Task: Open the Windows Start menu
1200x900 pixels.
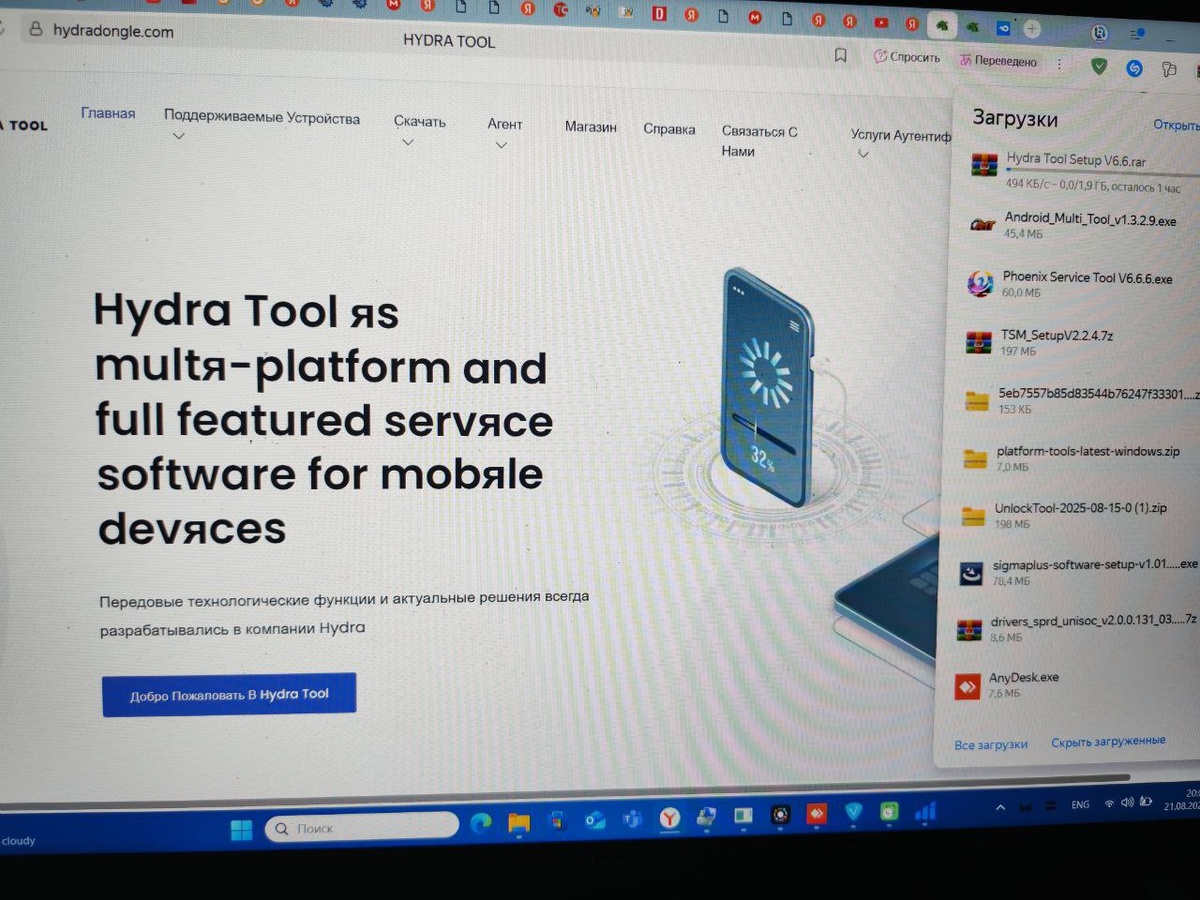Action: pos(241,829)
